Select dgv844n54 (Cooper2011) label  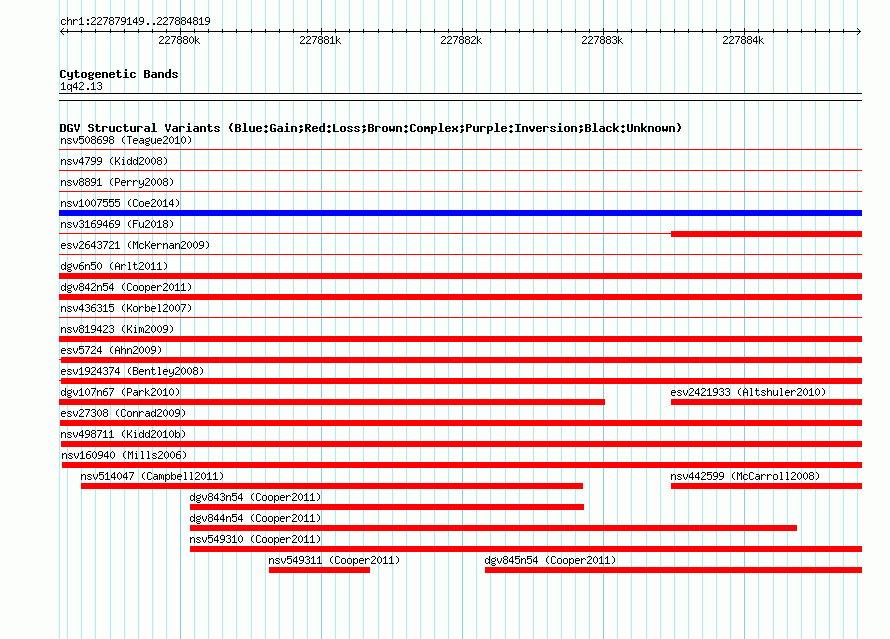tap(255, 518)
